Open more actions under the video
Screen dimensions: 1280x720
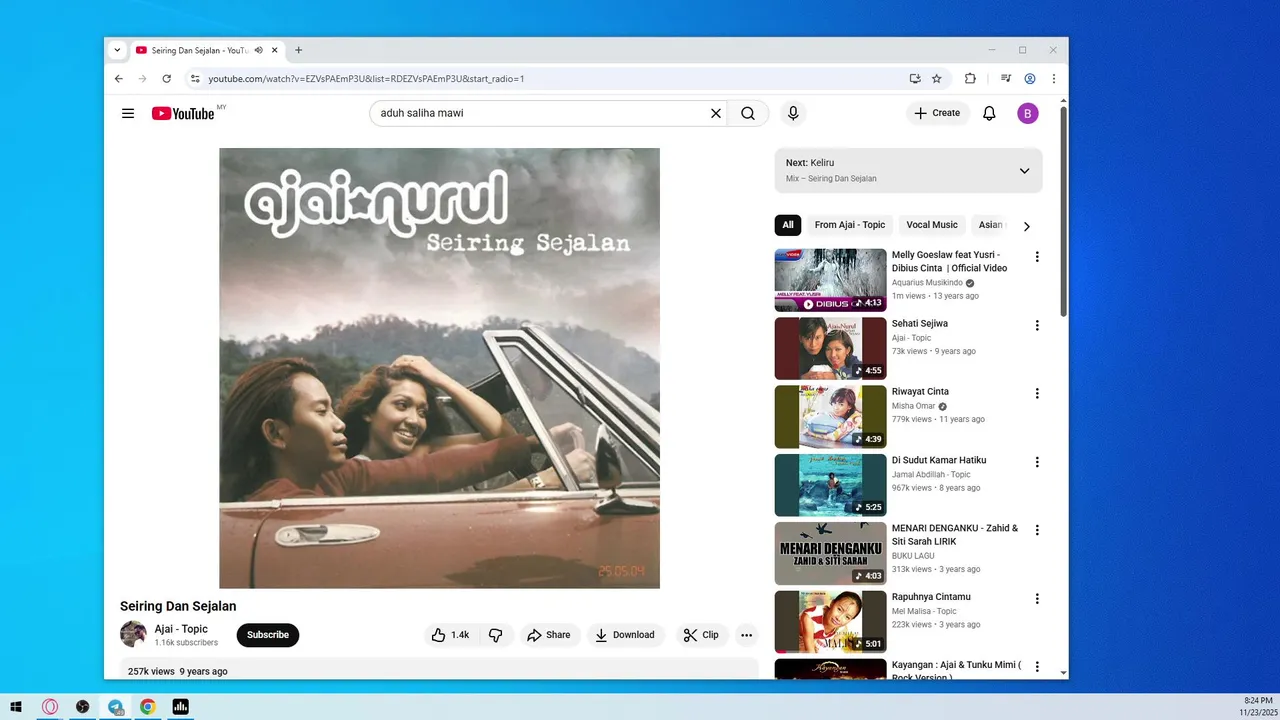click(x=746, y=635)
